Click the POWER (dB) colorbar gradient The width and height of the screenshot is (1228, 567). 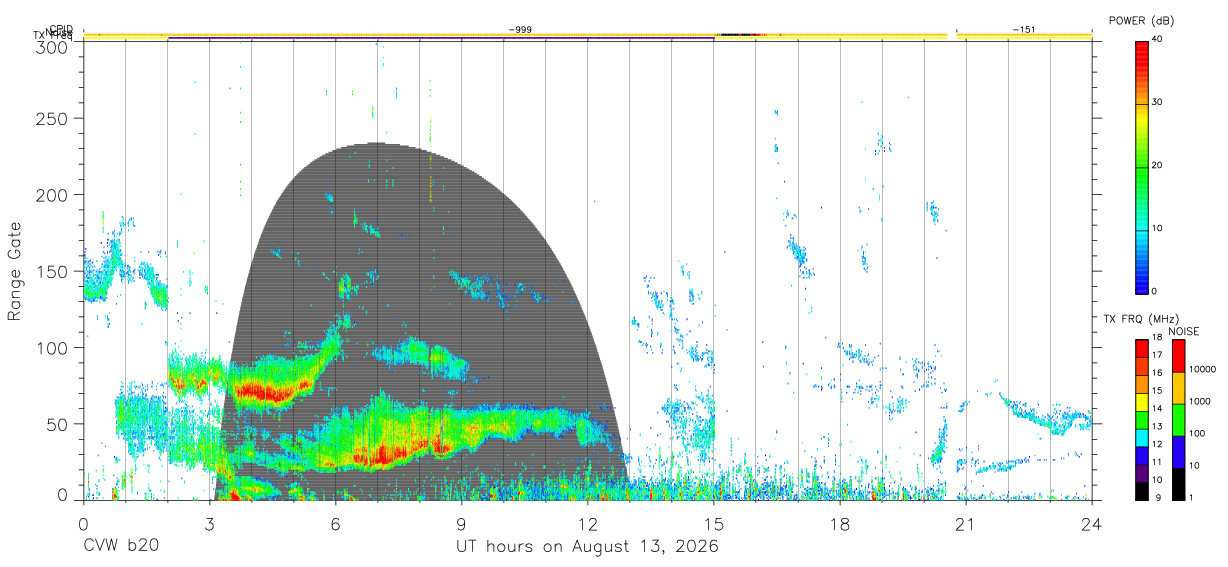click(1142, 166)
